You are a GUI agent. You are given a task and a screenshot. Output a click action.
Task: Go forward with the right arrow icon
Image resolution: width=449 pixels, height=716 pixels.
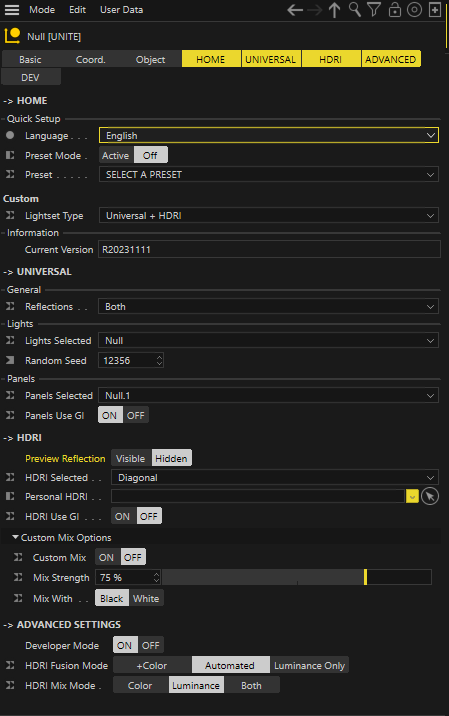(315, 10)
